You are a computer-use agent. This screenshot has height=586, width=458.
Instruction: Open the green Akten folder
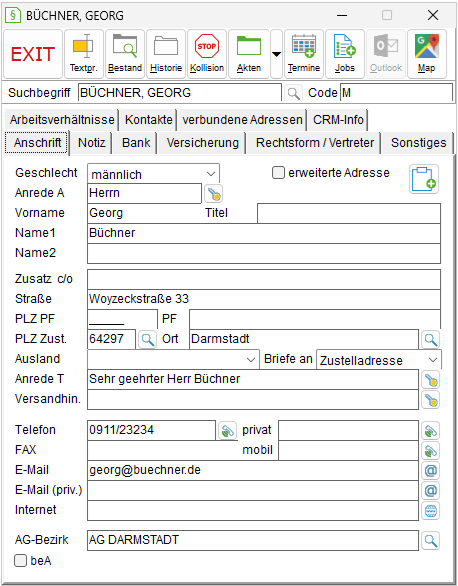(249, 54)
